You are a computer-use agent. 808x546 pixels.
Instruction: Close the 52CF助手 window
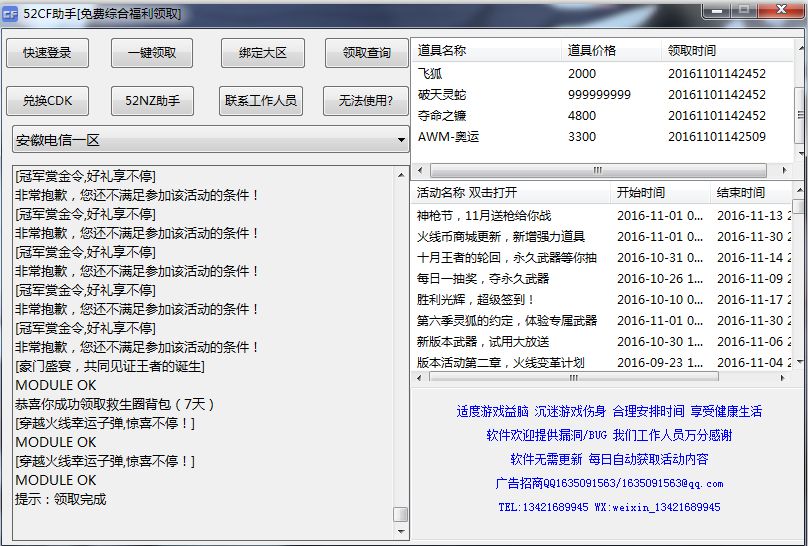point(782,10)
